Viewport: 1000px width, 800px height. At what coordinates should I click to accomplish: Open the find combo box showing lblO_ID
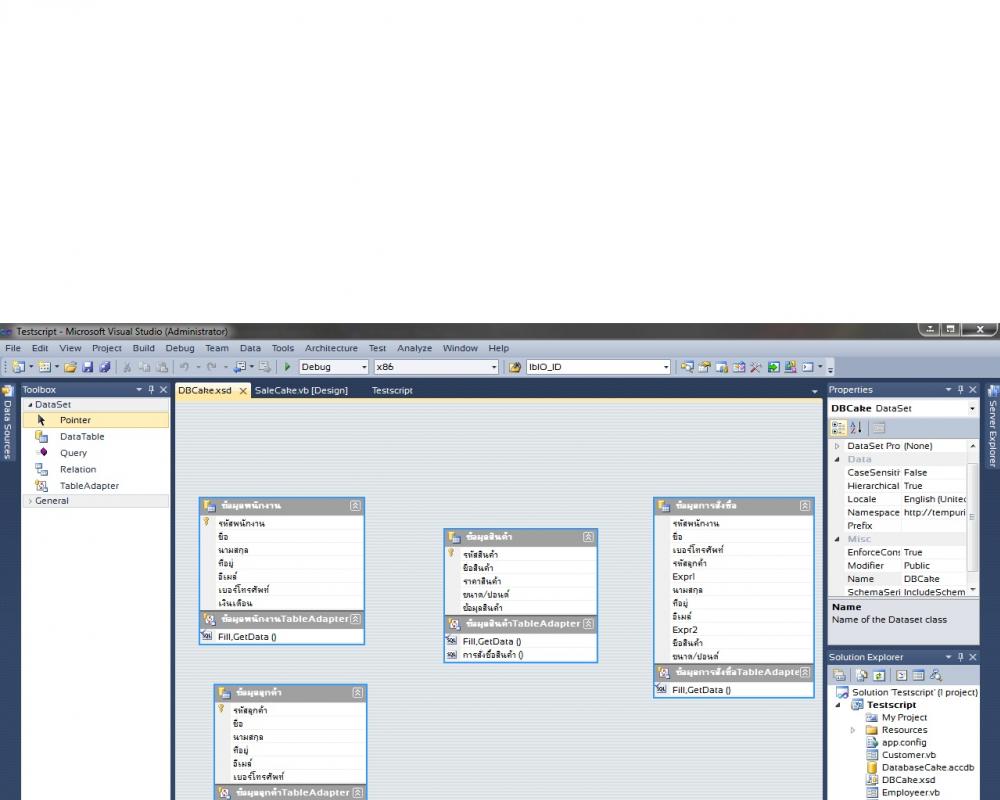click(x=666, y=367)
